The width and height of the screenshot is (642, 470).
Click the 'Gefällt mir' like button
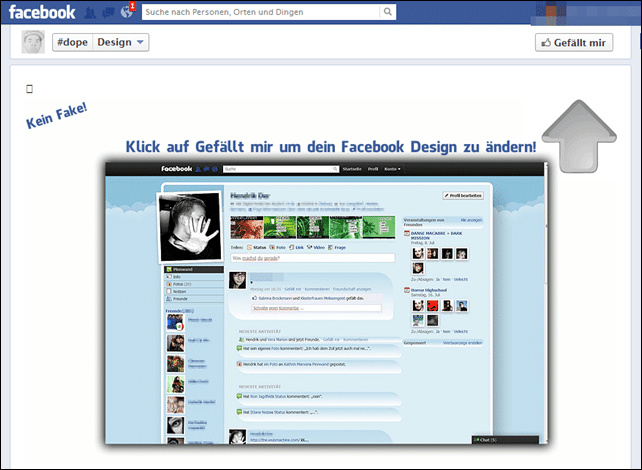coord(574,43)
